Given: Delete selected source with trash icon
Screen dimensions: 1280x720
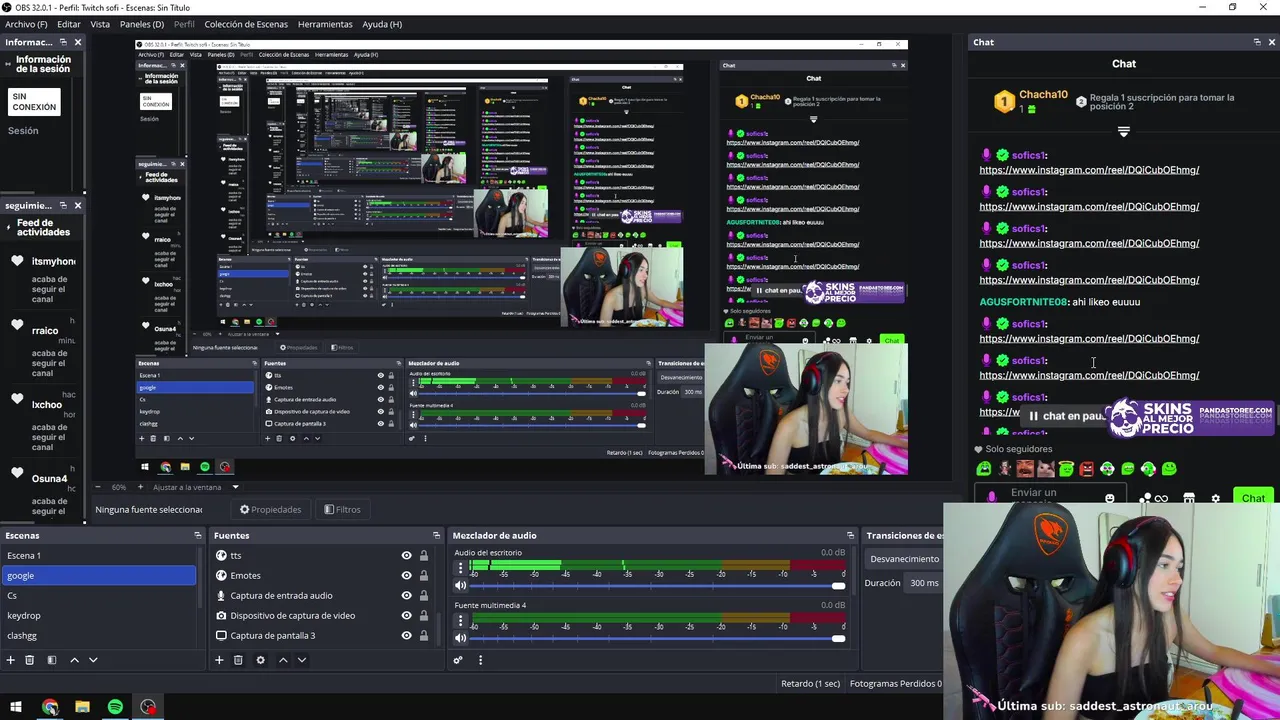Looking at the screenshot, I should (238, 660).
